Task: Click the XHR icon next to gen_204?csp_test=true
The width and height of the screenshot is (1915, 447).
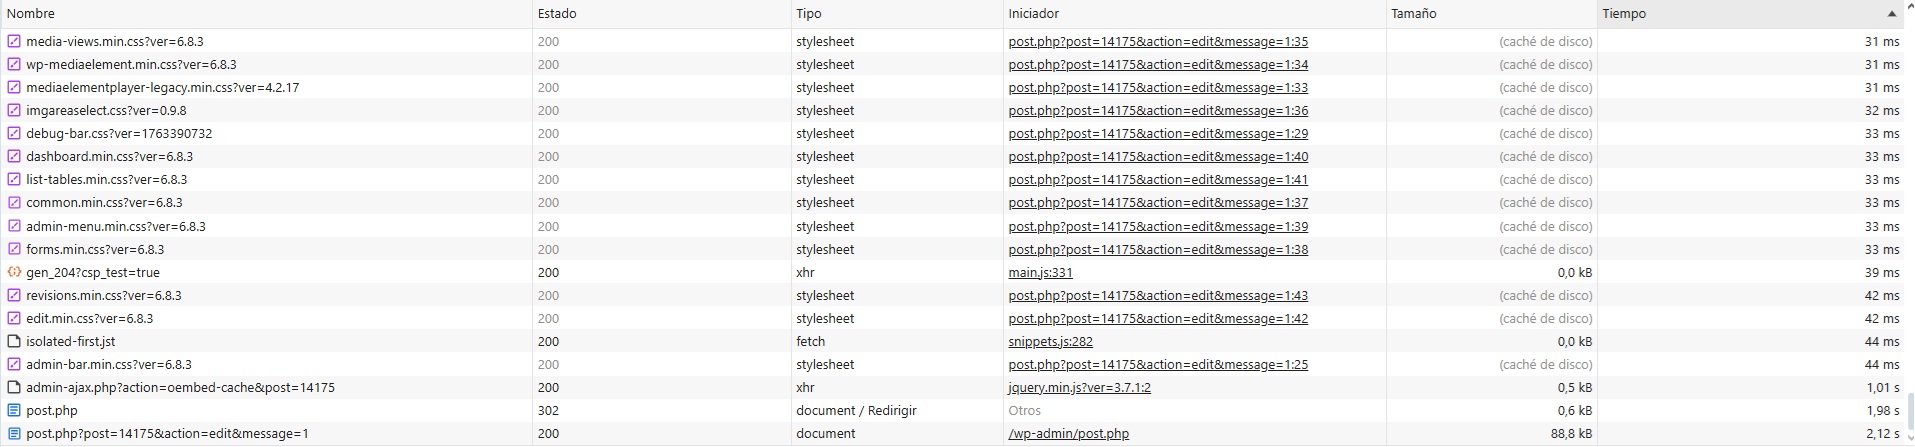Action: 14,272
